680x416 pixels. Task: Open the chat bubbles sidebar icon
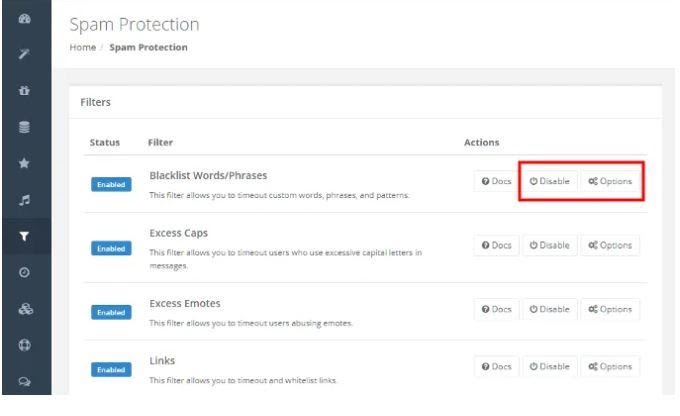(x=24, y=382)
